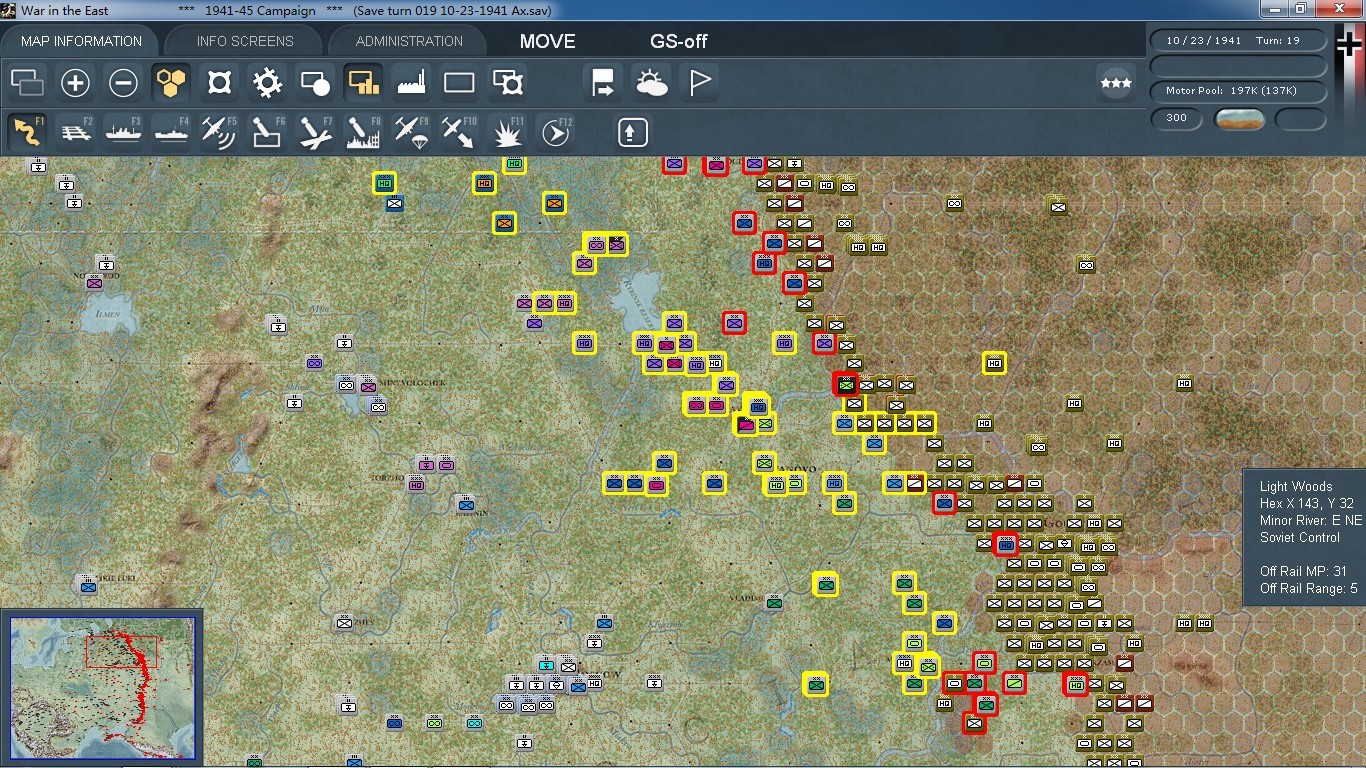Click the Light Woods terrain text
The width and height of the screenshot is (1366, 768).
coord(1296,487)
